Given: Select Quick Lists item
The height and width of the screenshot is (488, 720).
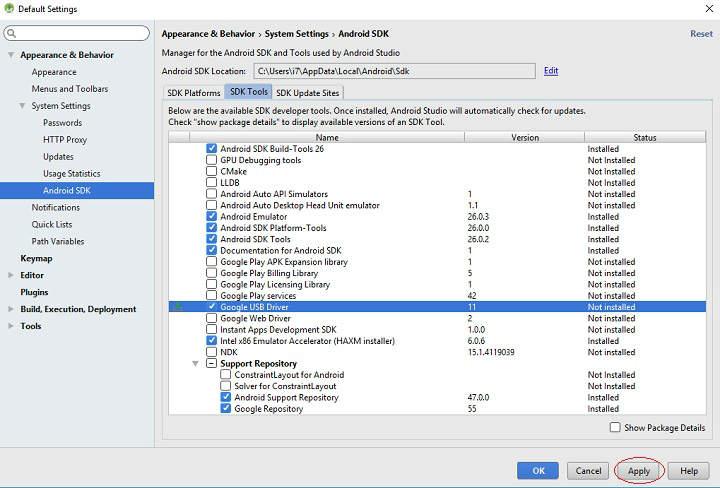Looking at the screenshot, I should pyautogui.click(x=52, y=224).
